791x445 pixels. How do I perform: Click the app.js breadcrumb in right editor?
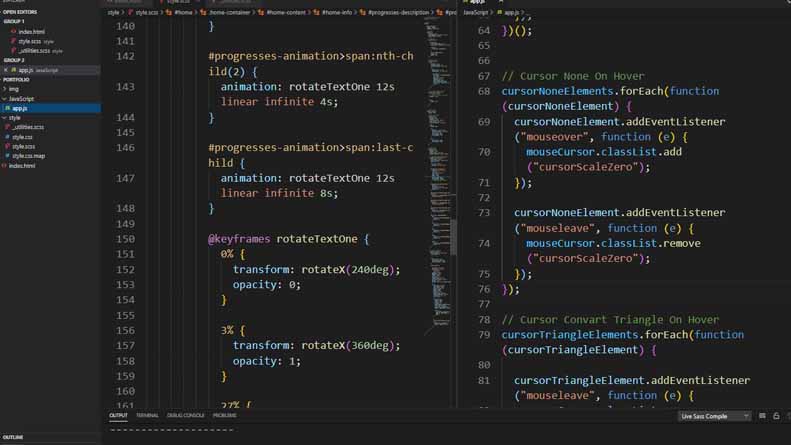click(x=511, y=13)
